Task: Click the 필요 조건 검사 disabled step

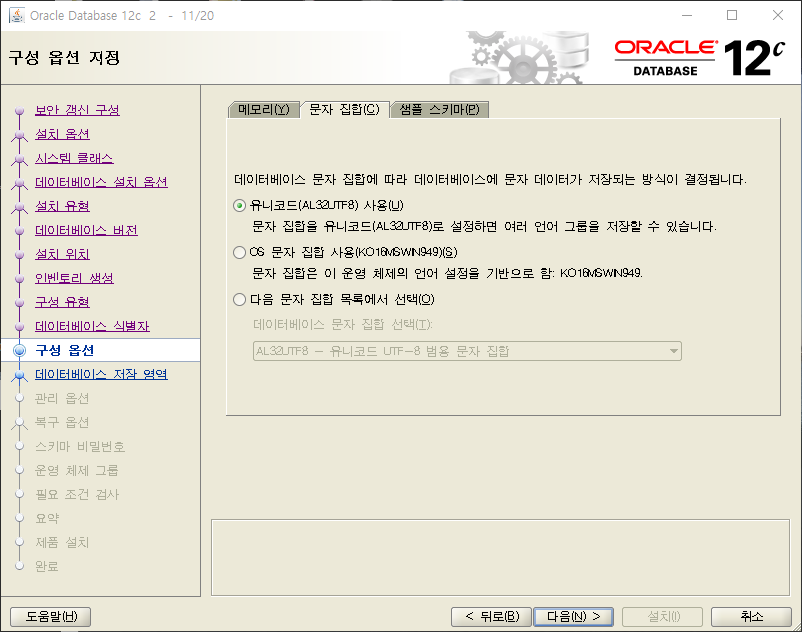Action: click(x=77, y=494)
